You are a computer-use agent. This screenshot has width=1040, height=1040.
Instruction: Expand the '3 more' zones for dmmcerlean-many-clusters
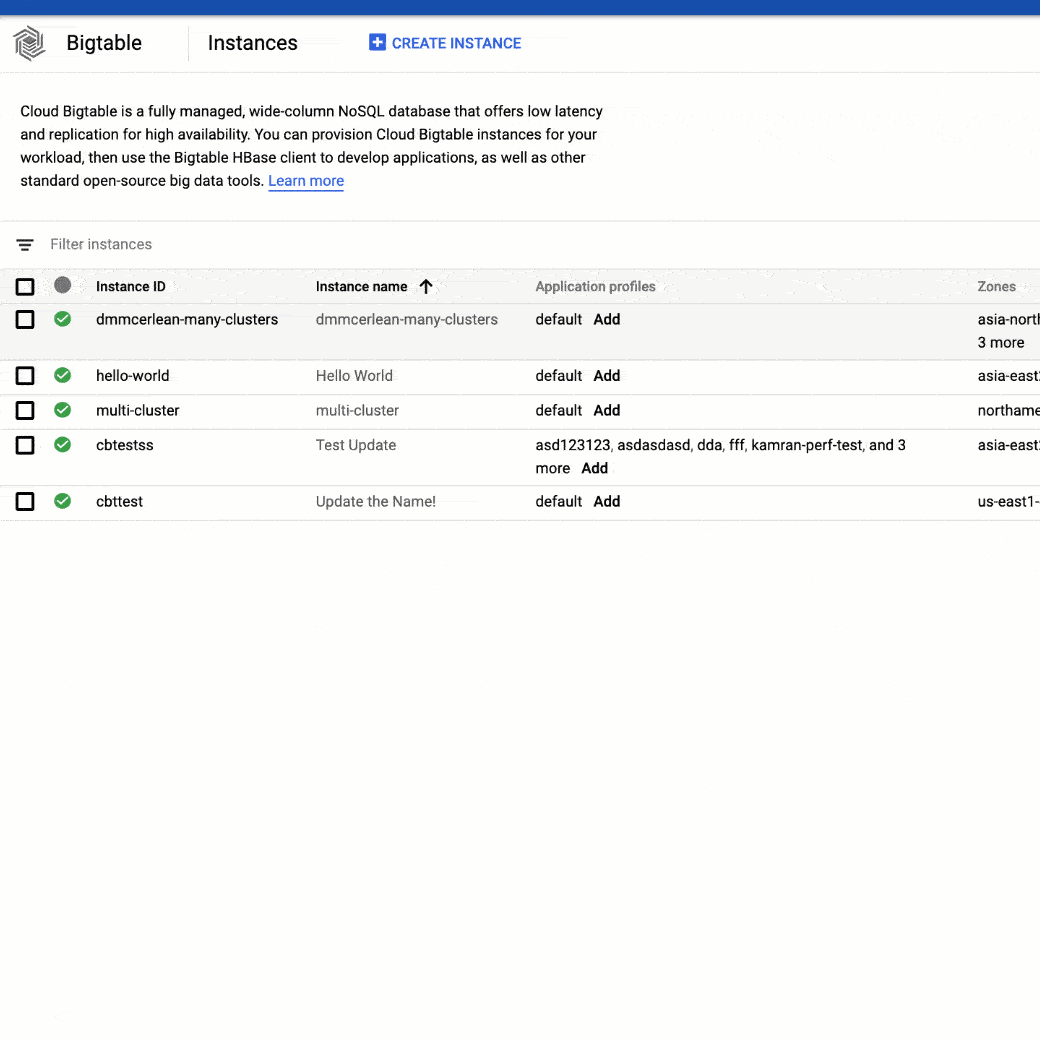click(x=1001, y=343)
